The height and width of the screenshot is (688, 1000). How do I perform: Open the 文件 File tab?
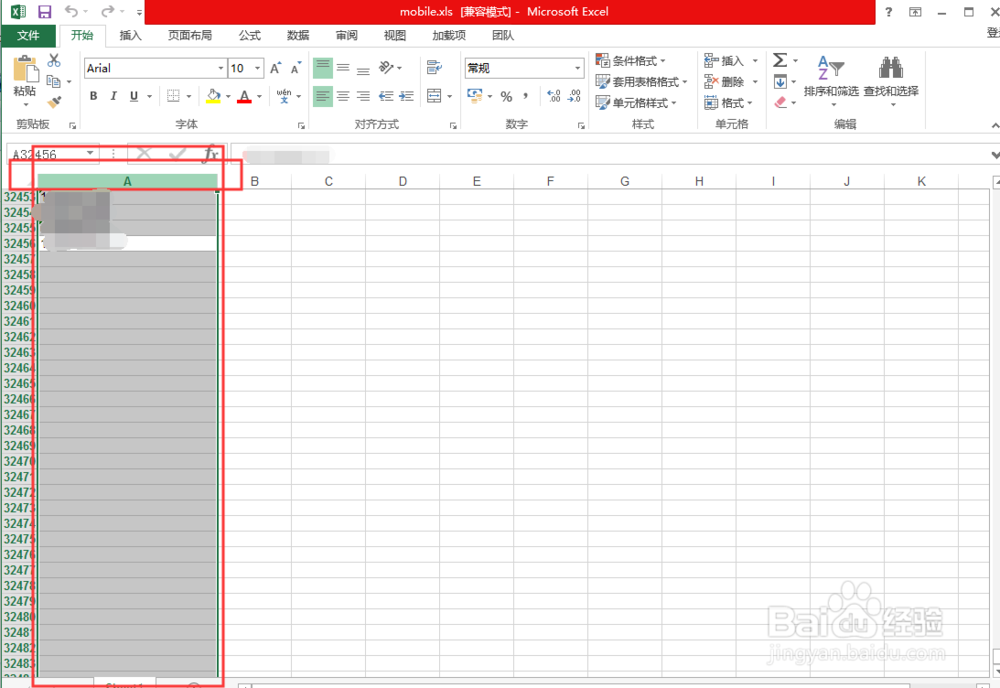[x=28, y=35]
